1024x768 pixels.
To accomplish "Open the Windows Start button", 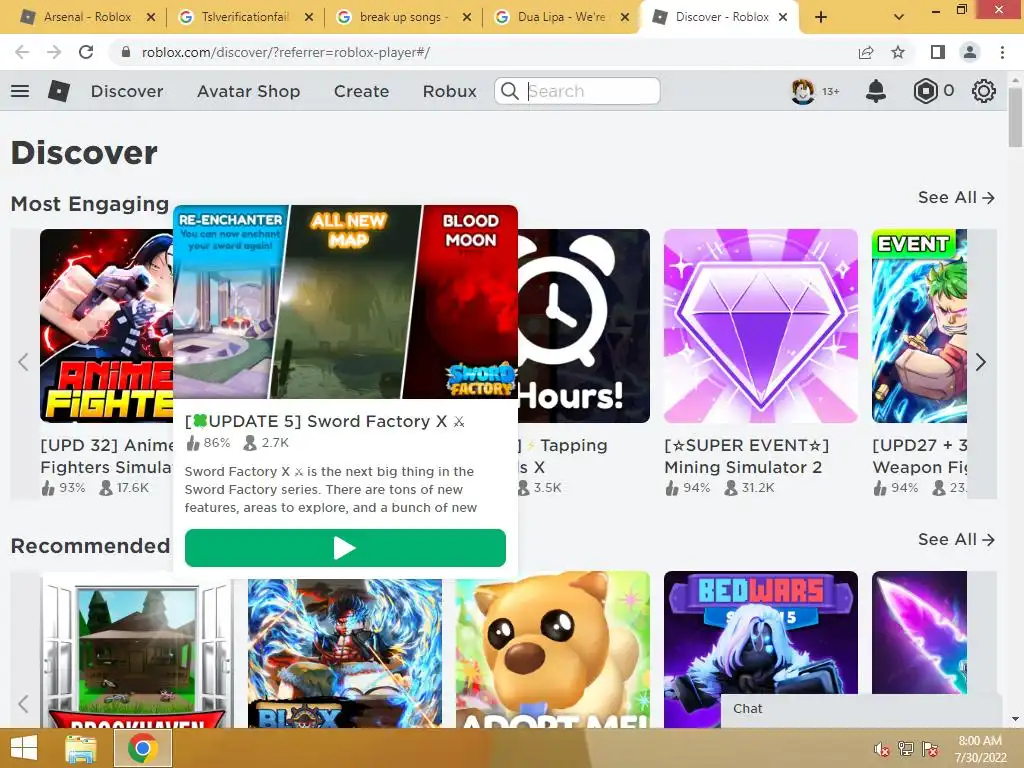I will point(24,748).
